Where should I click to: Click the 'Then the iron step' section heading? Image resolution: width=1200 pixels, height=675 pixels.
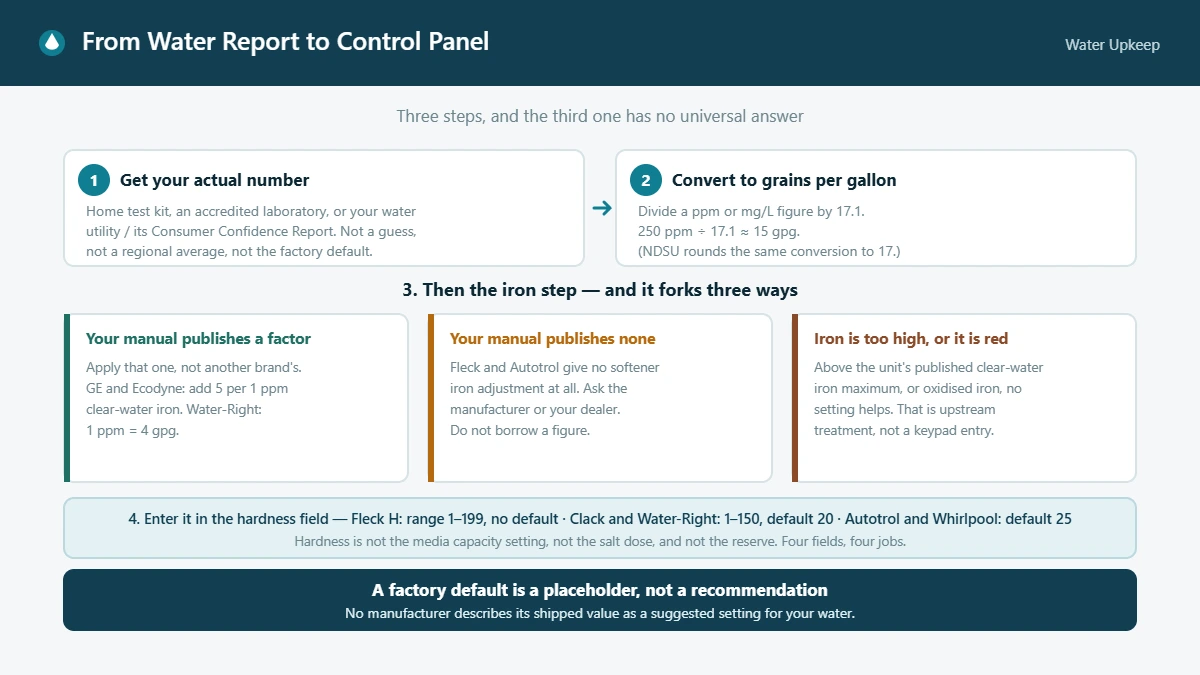coord(600,290)
